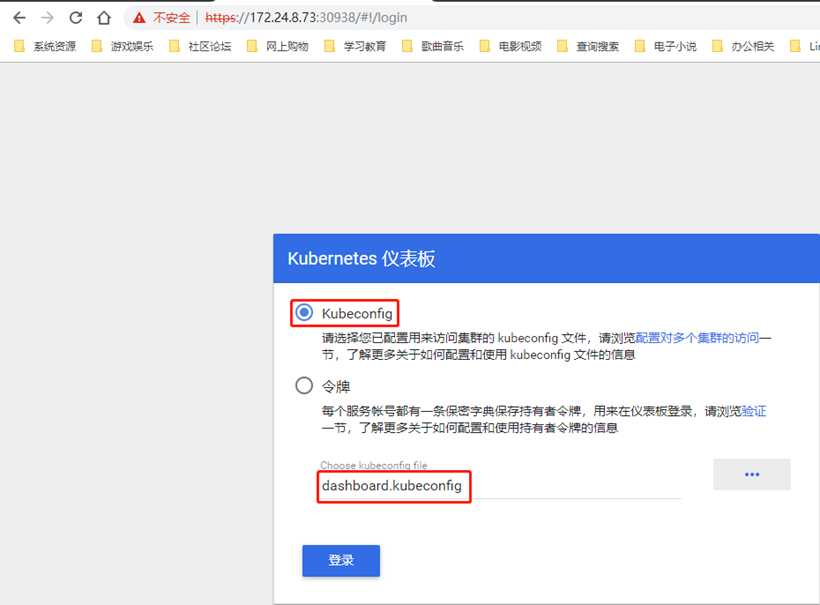820x605 pixels.
Task: Open the 查询搜索 bookmark folder
Action: (x=588, y=46)
